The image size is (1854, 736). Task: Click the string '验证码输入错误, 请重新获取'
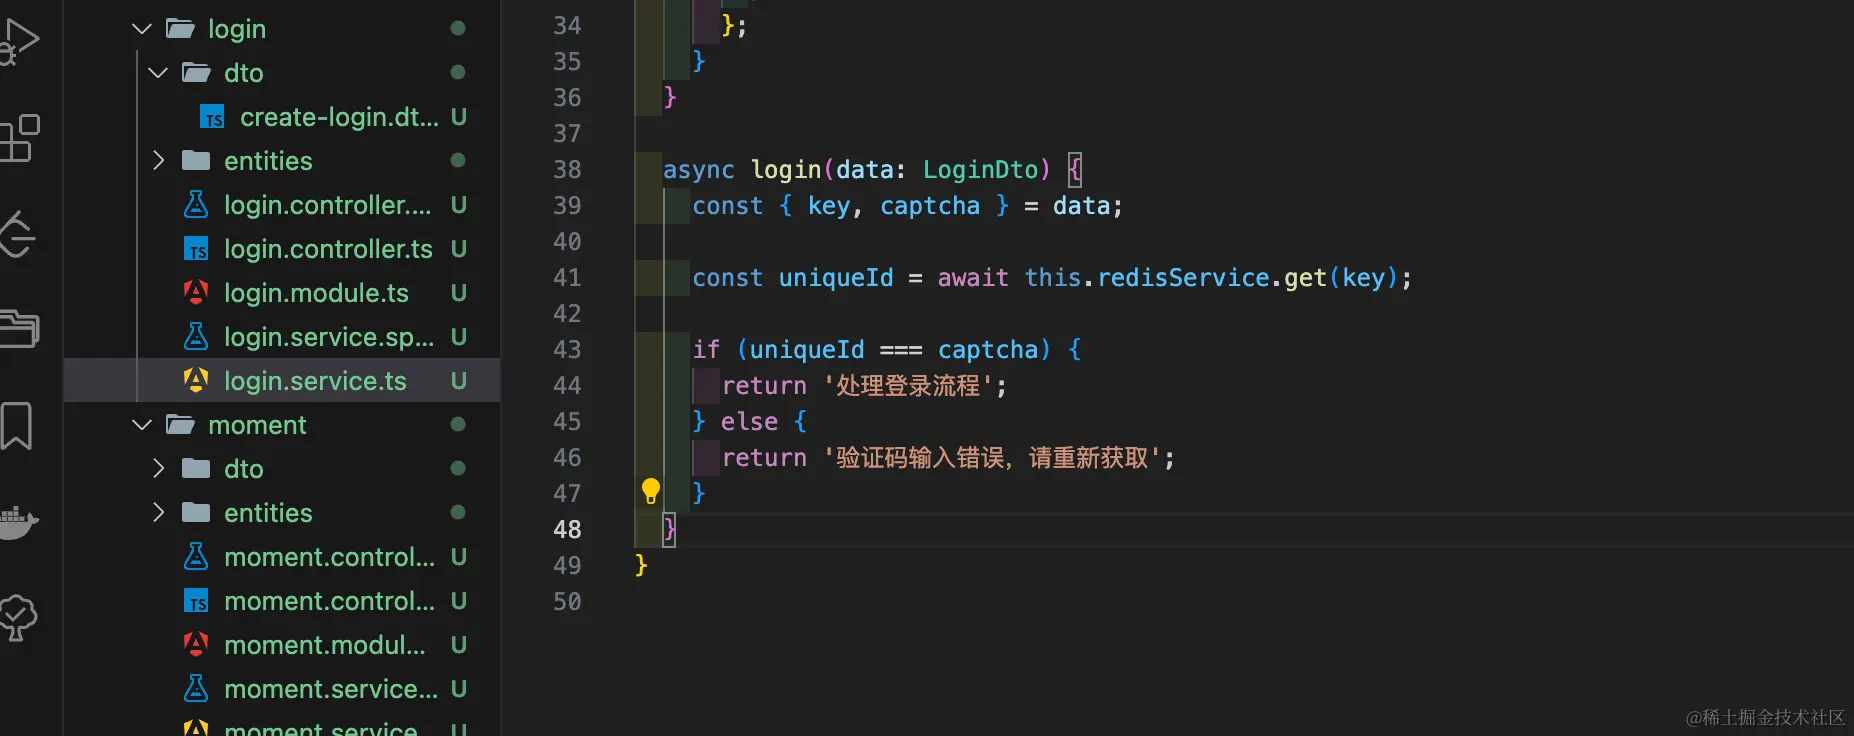[x=991, y=458]
